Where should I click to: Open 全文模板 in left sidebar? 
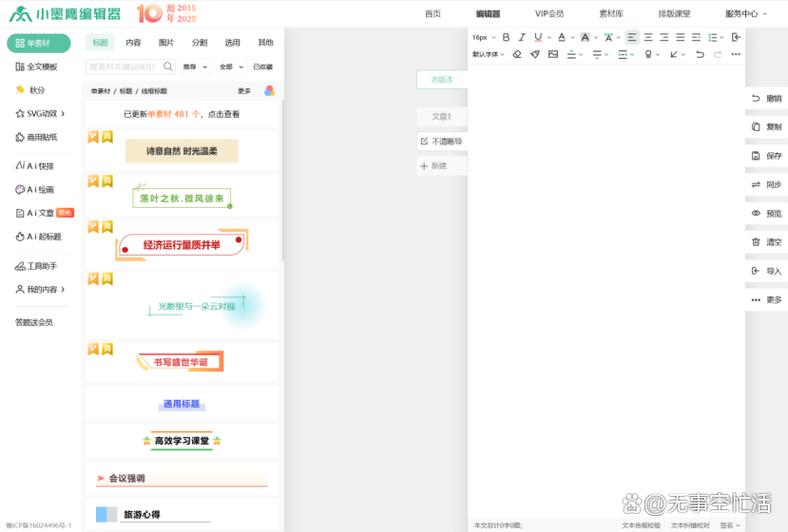coord(36,66)
